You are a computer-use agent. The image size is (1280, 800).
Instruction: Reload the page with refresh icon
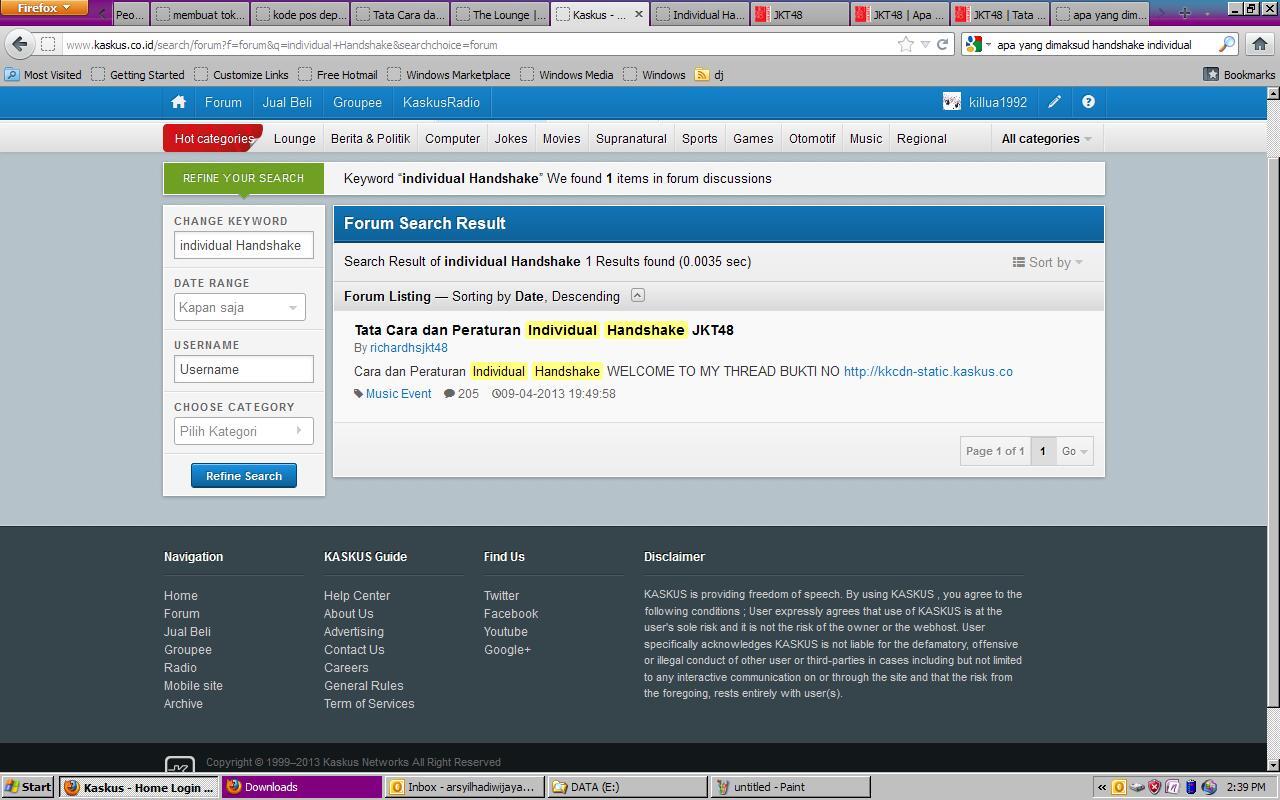941,44
